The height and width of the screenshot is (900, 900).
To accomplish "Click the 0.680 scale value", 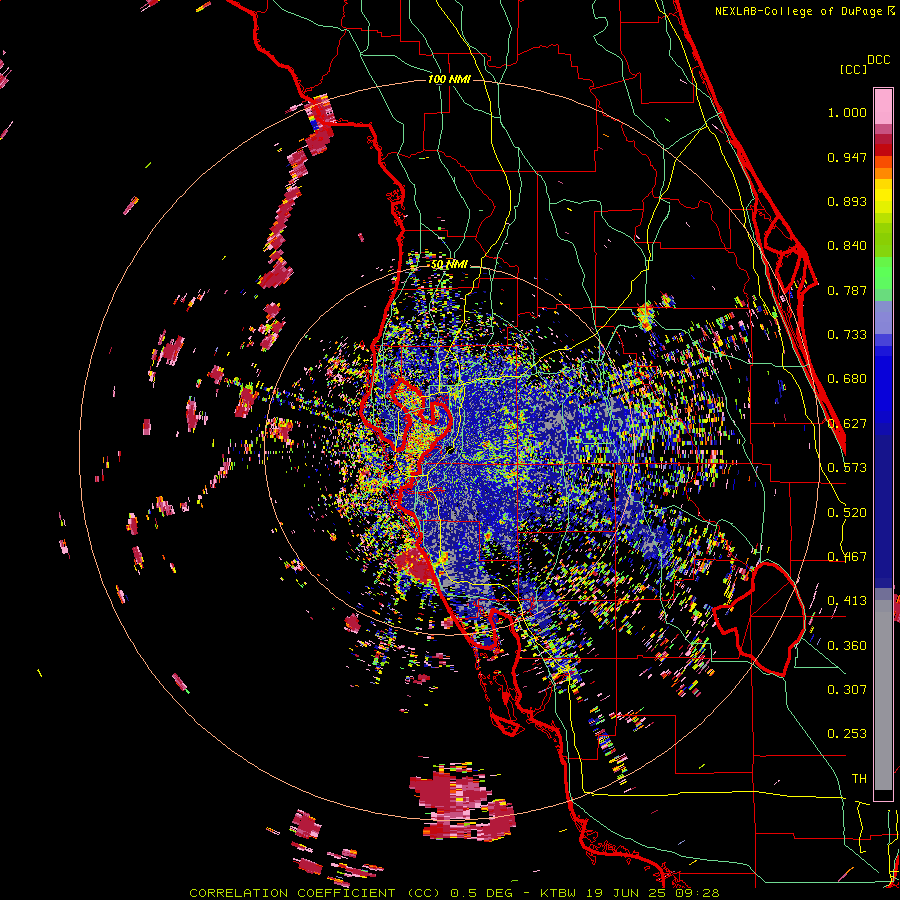I will click(x=847, y=379).
